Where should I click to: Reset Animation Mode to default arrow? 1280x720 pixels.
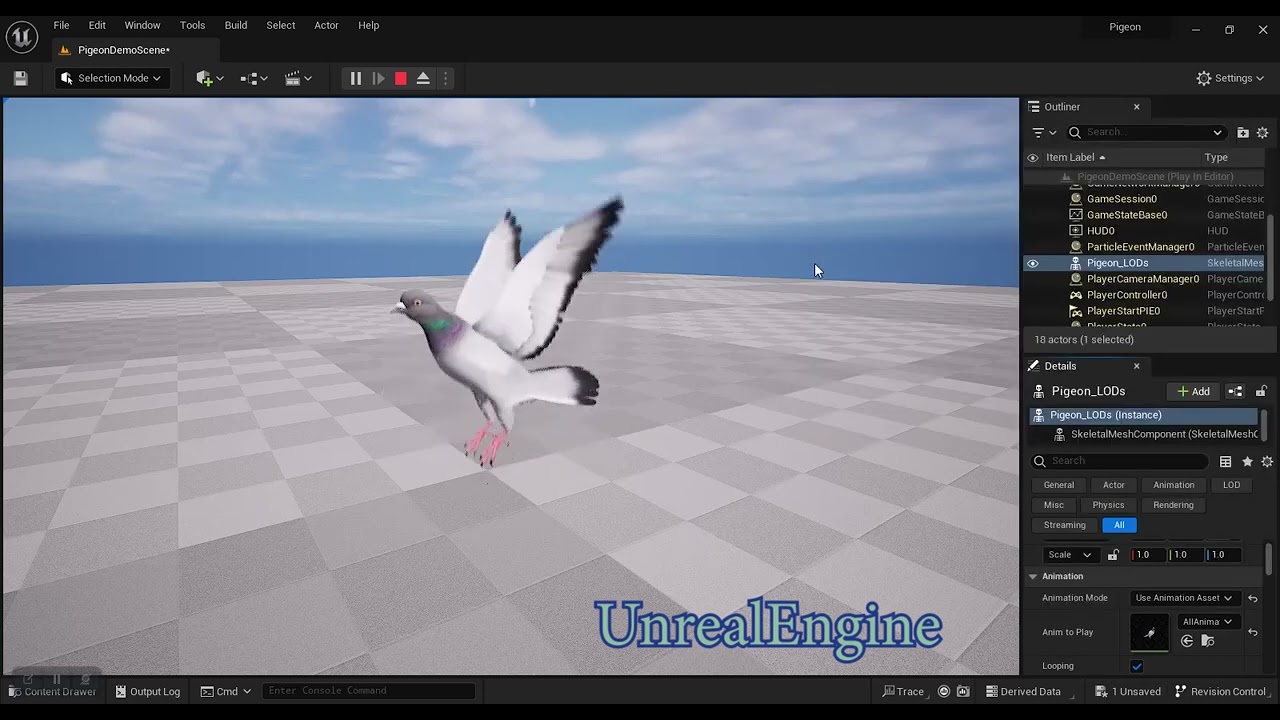point(1252,598)
